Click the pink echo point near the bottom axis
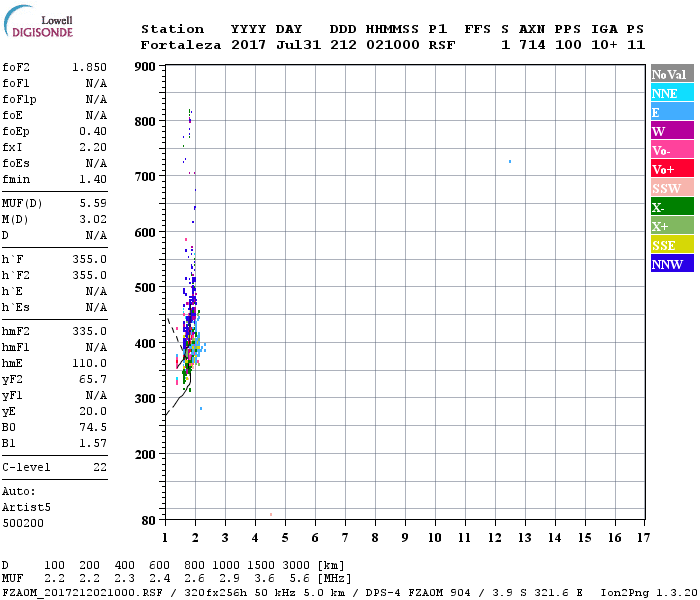Image resolution: width=700 pixels, height=600 pixels. point(271,514)
